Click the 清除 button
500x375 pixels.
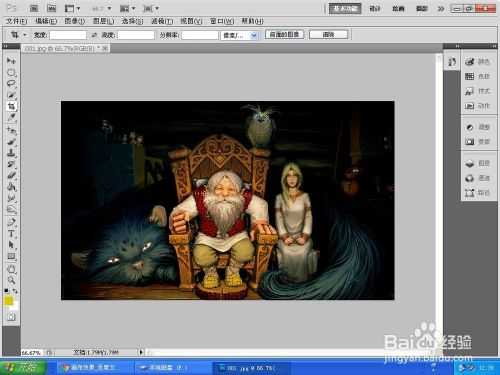[x=328, y=34]
